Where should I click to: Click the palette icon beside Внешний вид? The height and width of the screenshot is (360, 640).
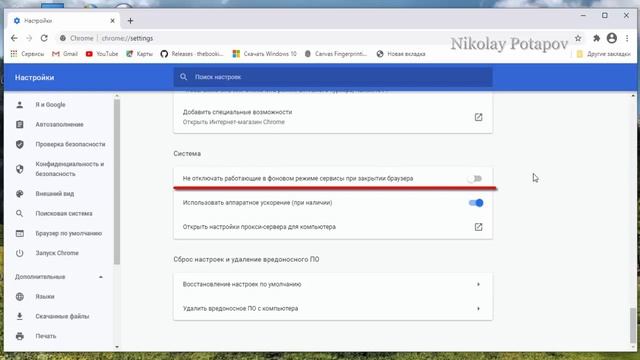(x=20, y=194)
